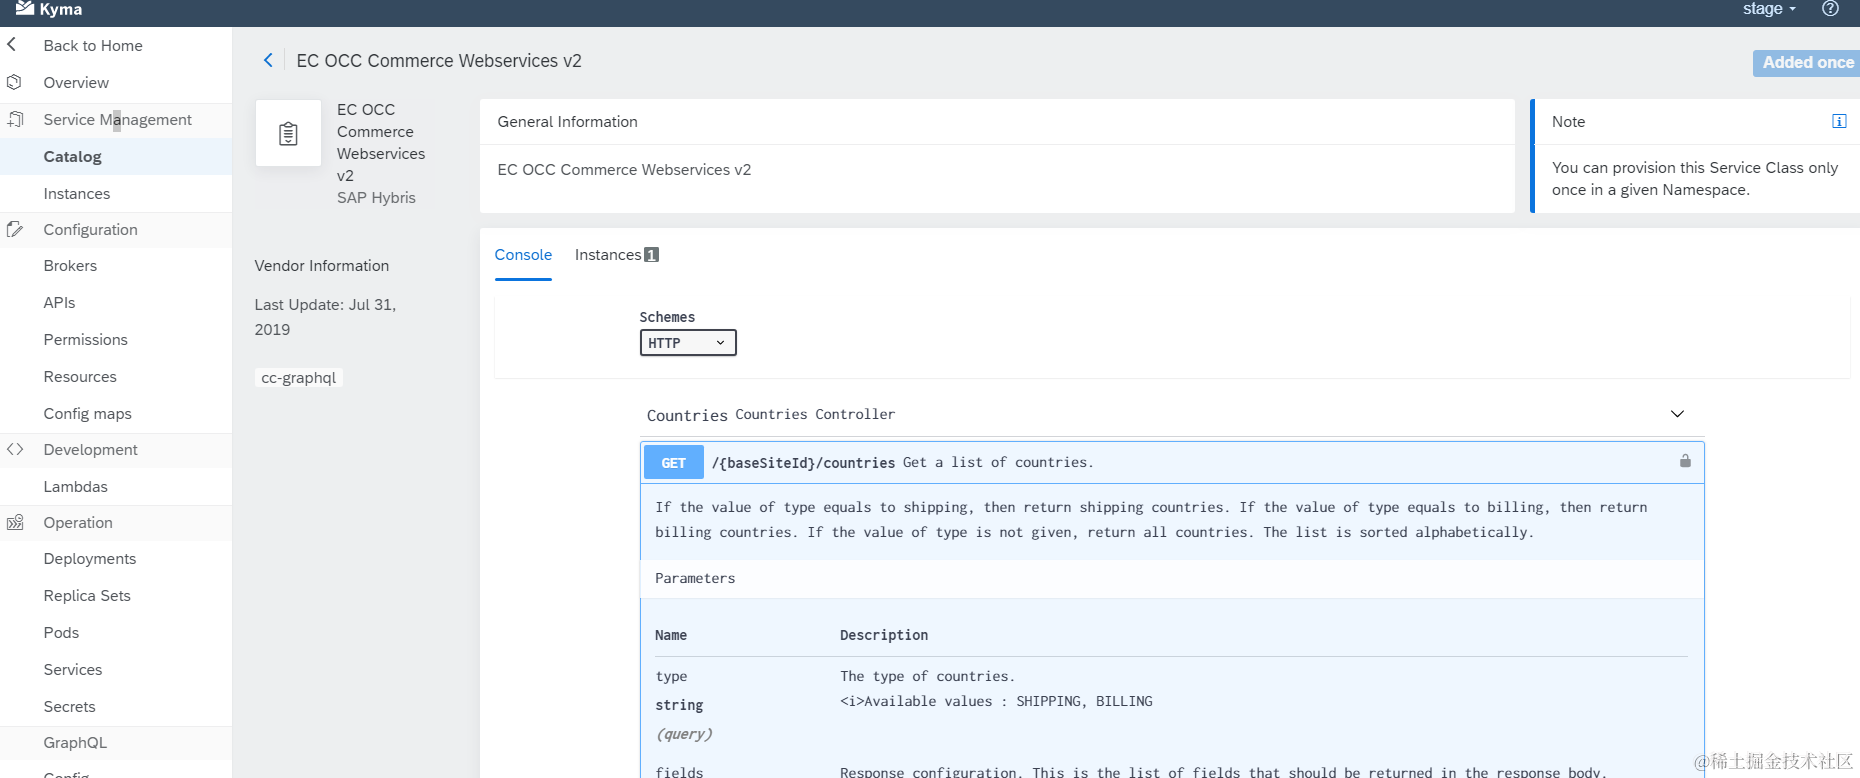Open Resources in the sidebar
The width and height of the screenshot is (1860, 778).
[80, 376]
